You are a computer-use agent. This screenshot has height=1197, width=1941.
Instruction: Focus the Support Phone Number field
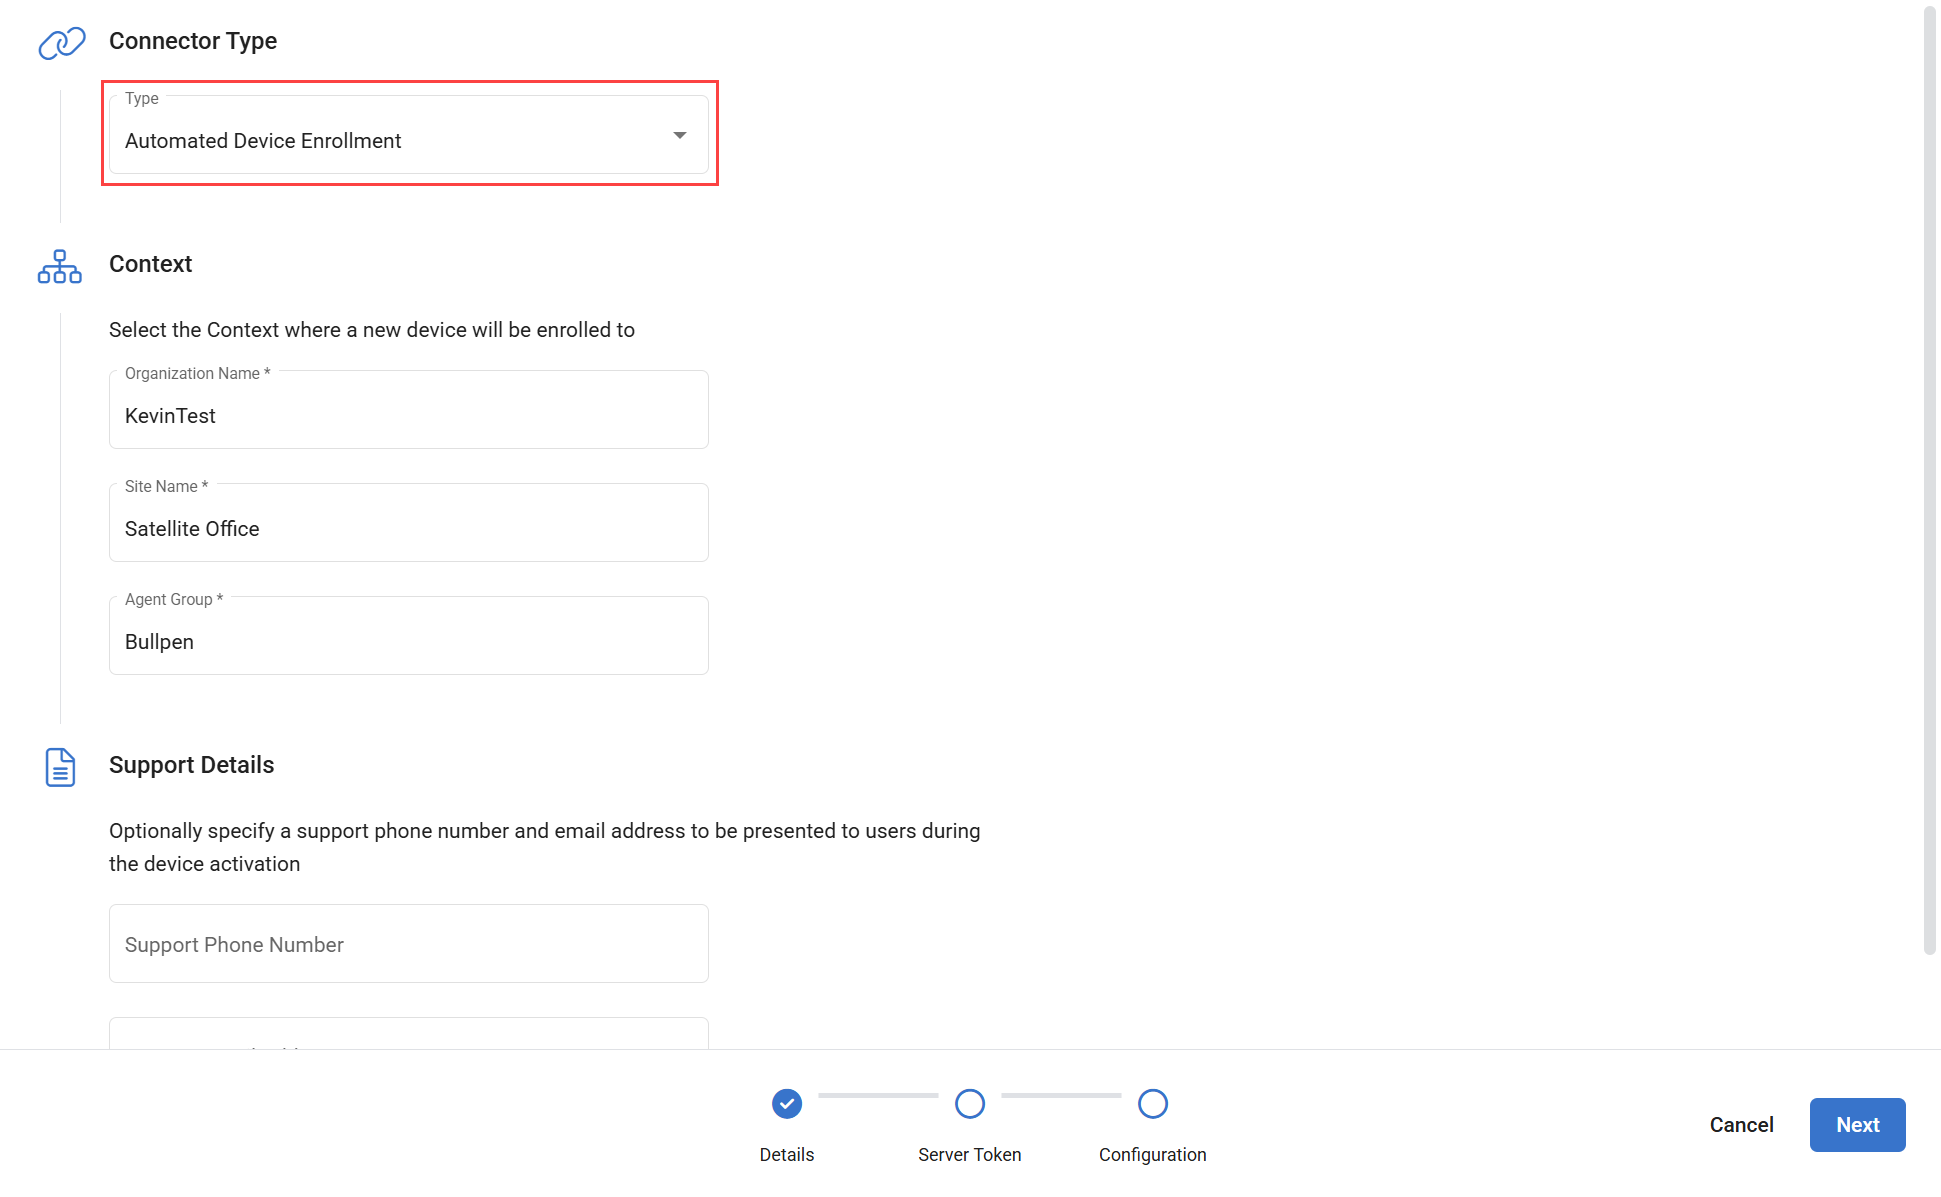408,944
